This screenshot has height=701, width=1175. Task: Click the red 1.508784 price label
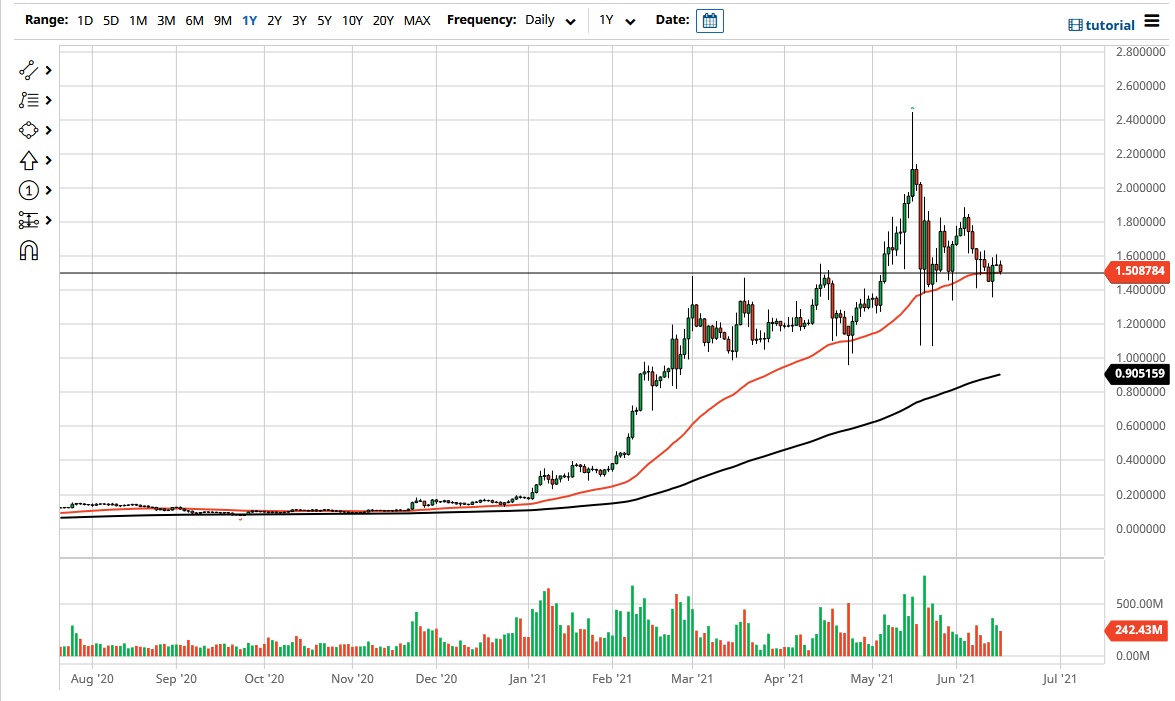1138,272
